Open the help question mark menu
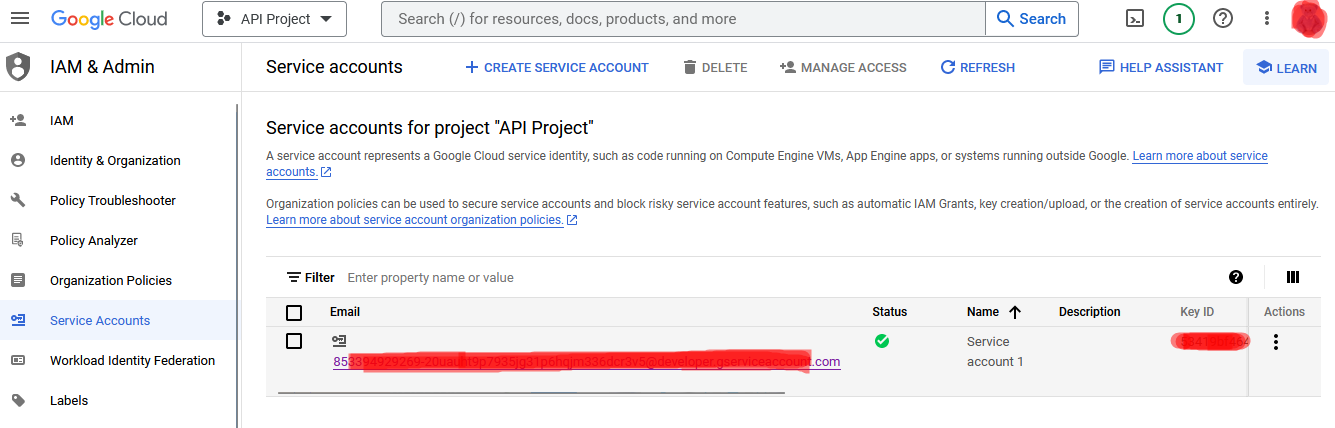This screenshot has width=1335, height=428. point(1222,19)
